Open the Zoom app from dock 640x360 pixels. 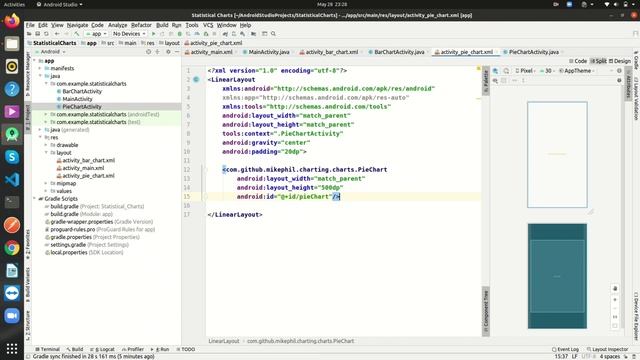[12, 316]
